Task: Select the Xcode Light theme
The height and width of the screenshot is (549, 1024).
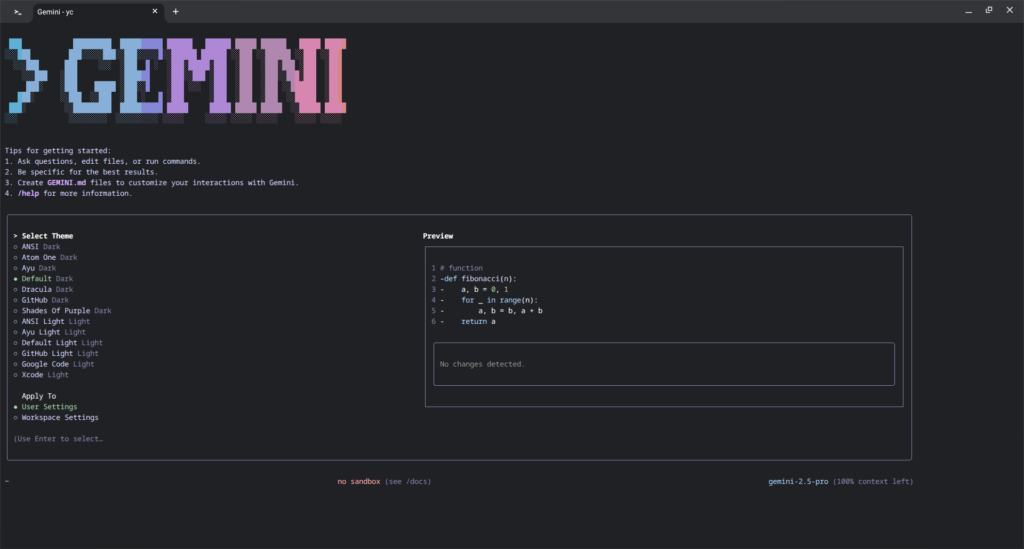Action: click(41, 375)
